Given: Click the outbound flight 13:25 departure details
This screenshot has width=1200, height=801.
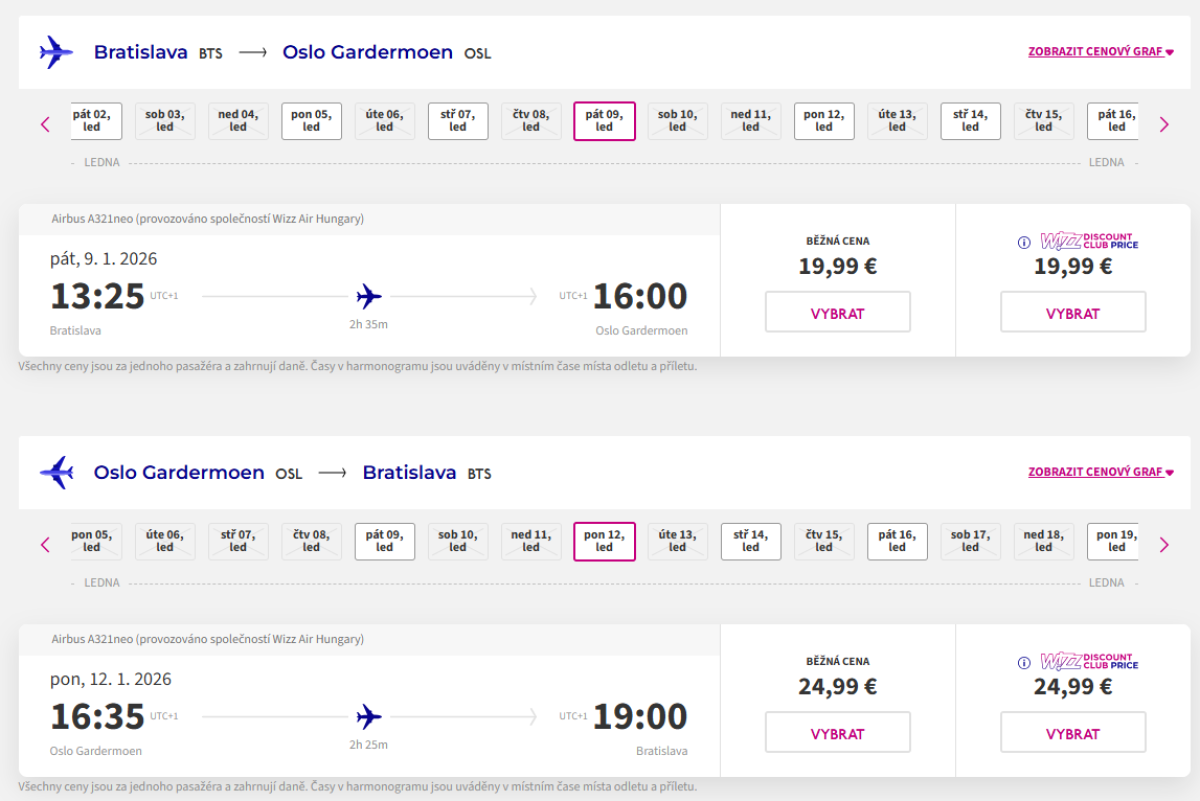Looking at the screenshot, I should 99,297.
